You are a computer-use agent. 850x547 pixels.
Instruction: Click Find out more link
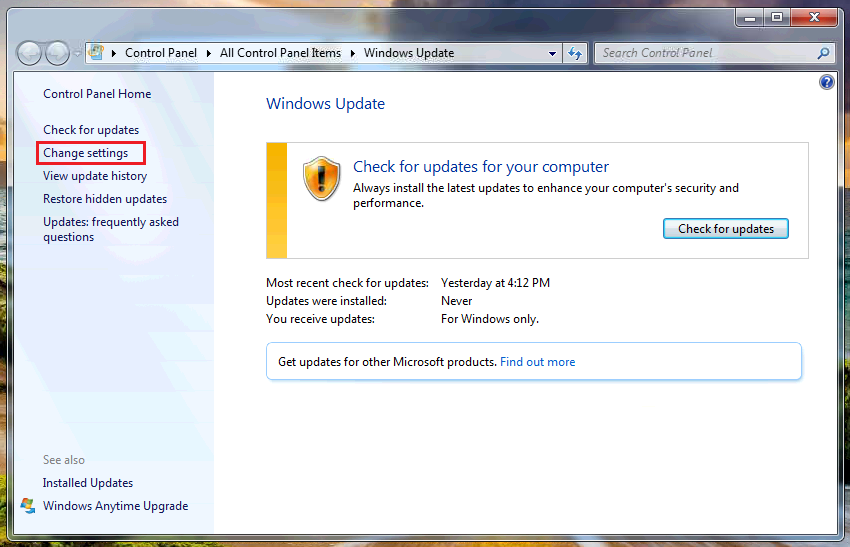(x=537, y=362)
